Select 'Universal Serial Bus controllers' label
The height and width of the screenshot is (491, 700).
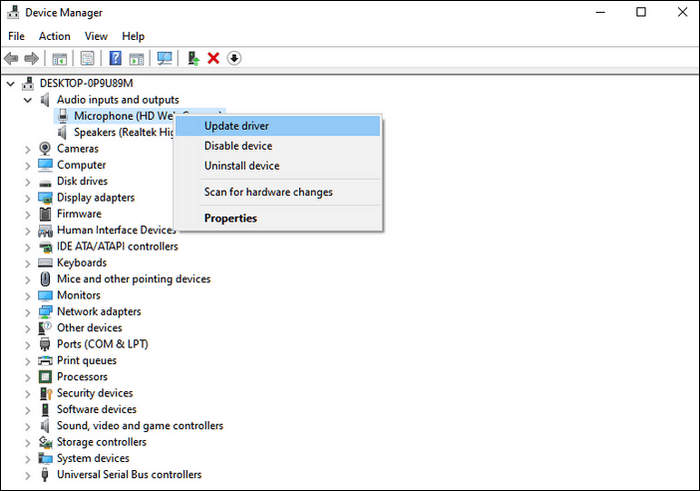(129, 474)
